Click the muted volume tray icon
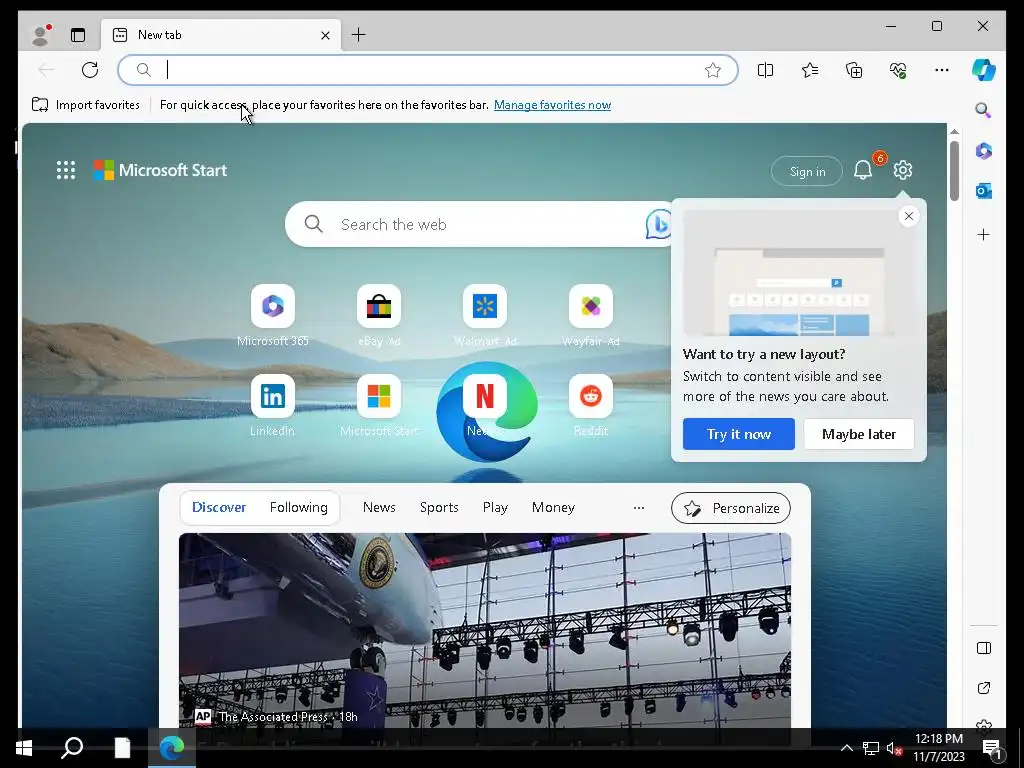Viewport: 1024px width, 768px height. point(894,748)
